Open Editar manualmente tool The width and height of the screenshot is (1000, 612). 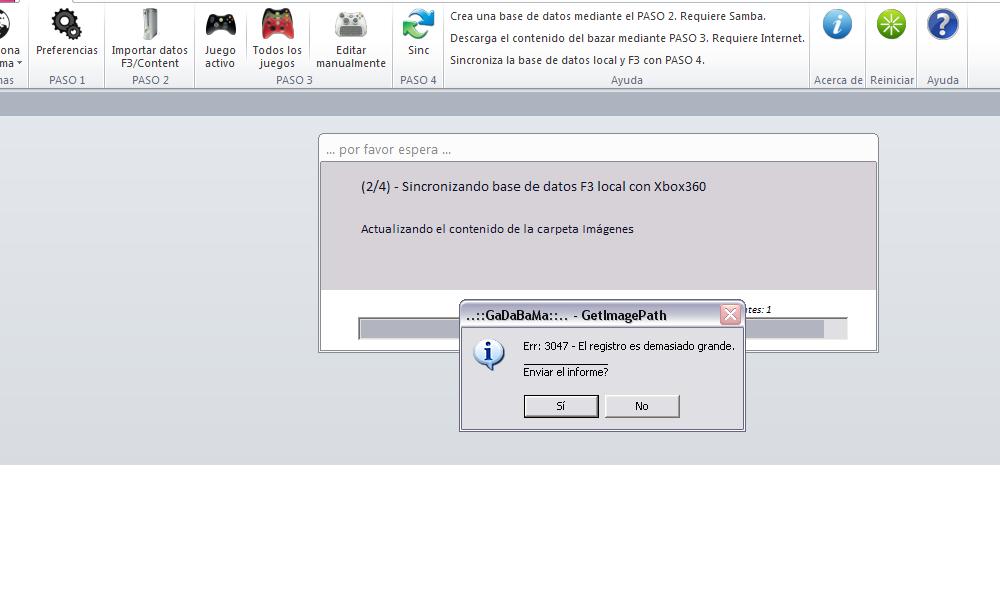(x=351, y=25)
